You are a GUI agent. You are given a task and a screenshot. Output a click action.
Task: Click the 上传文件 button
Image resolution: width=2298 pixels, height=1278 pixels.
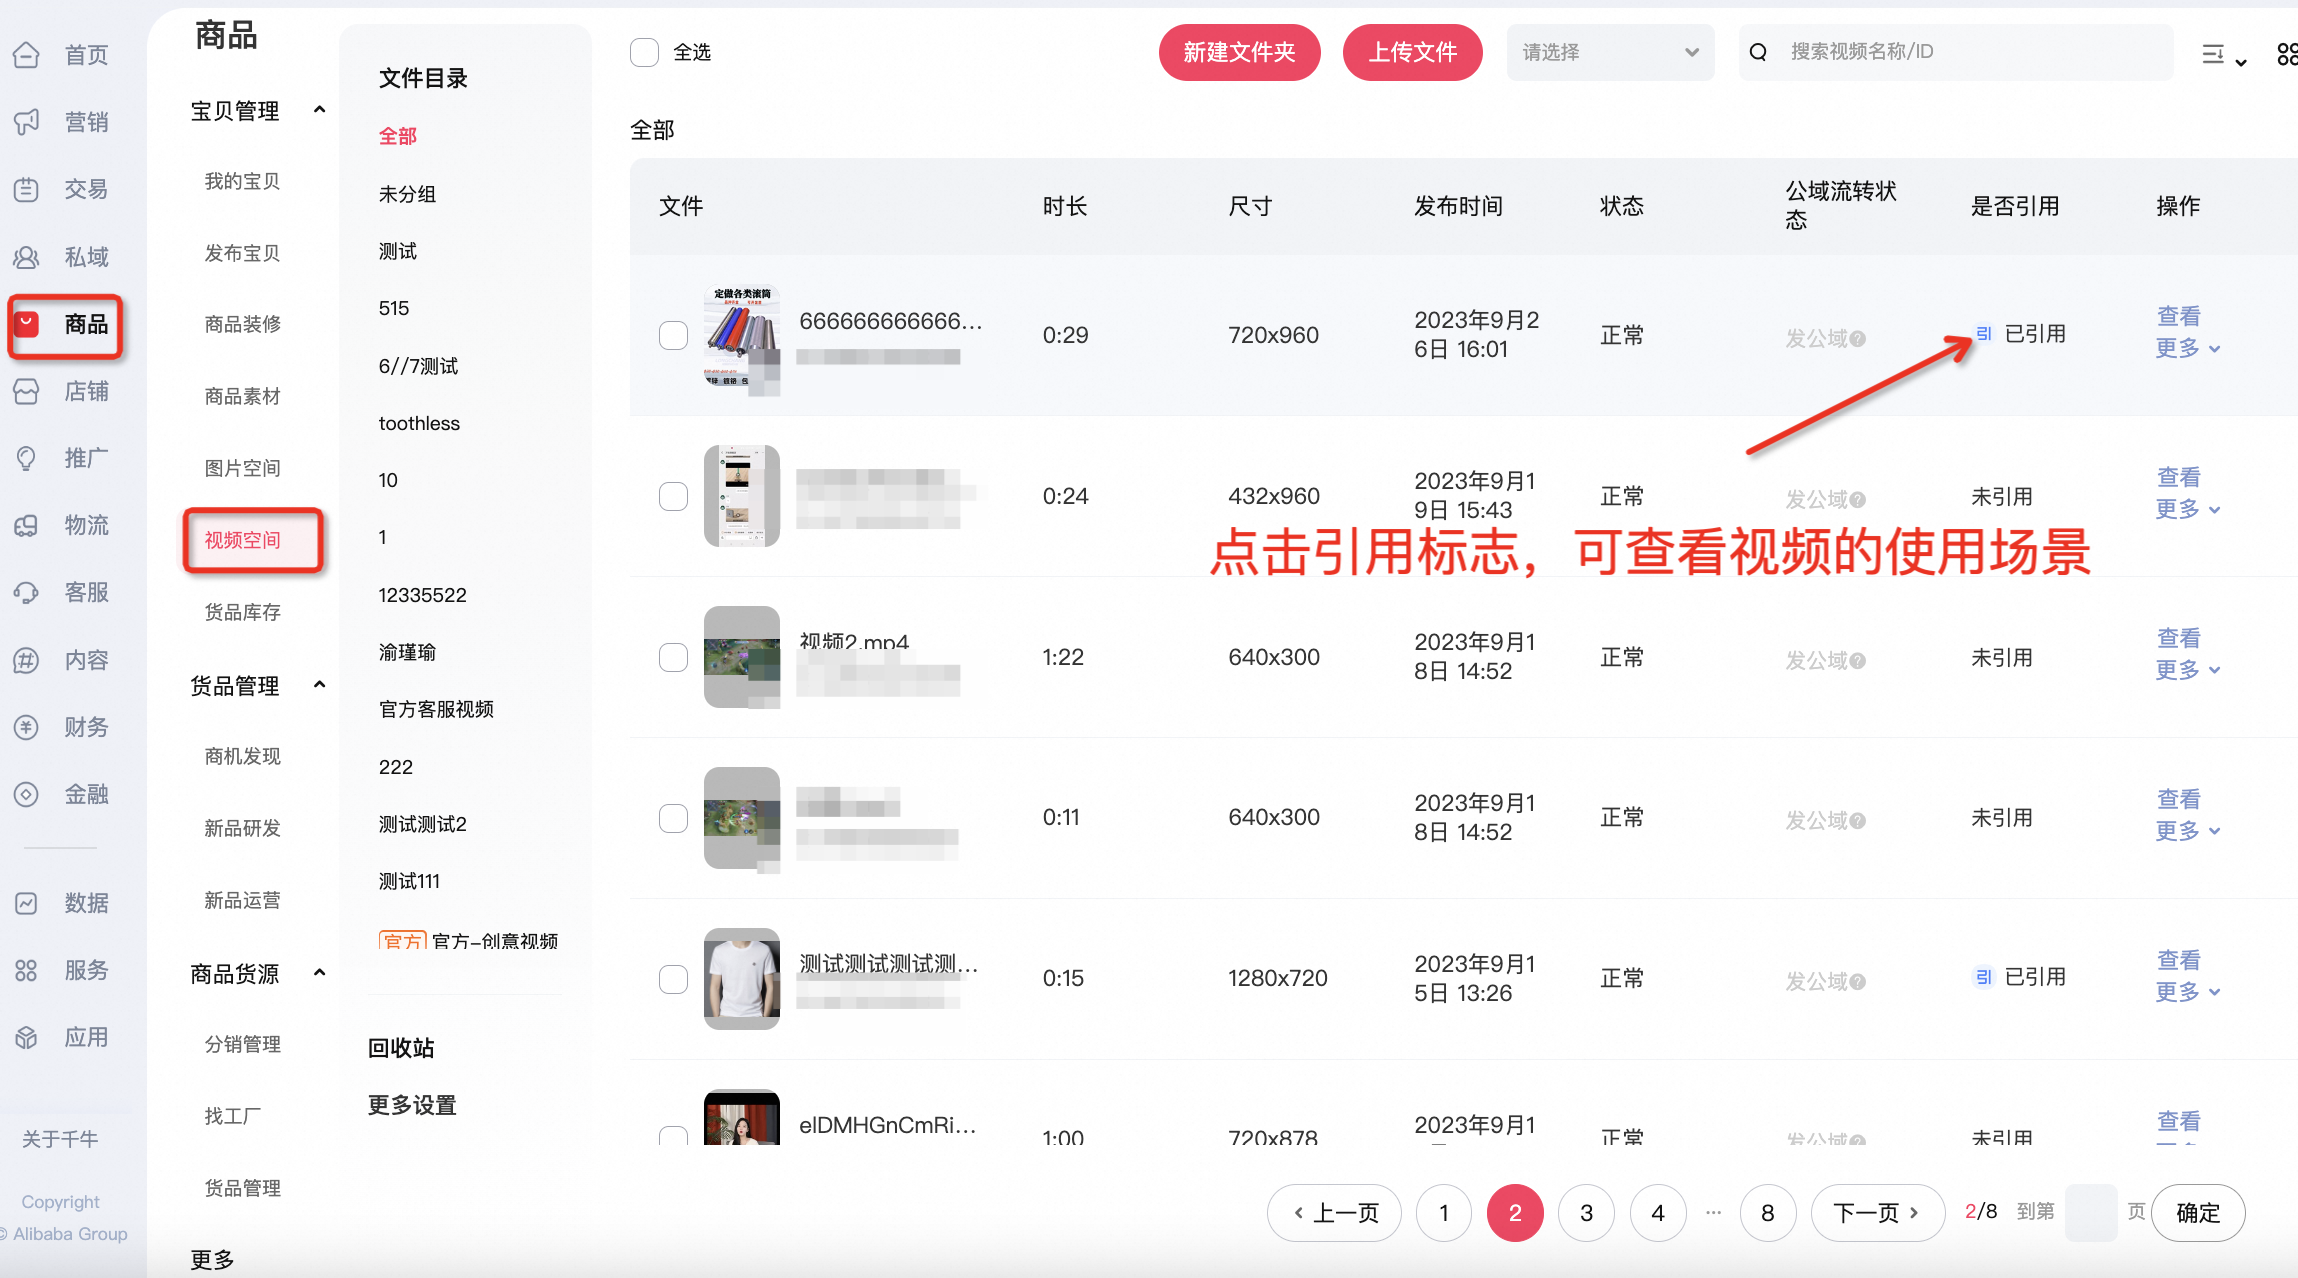point(1412,52)
